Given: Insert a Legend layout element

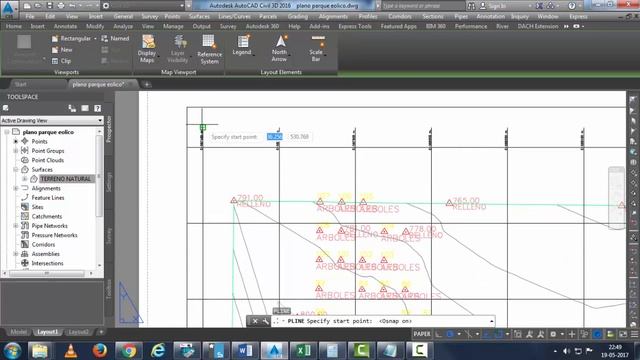Looking at the screenshot, I should [x=242, y=46].
